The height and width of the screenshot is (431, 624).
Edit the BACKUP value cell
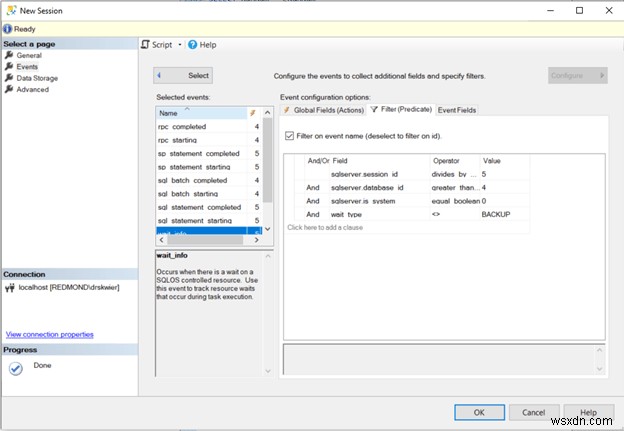tap(505, 215)
